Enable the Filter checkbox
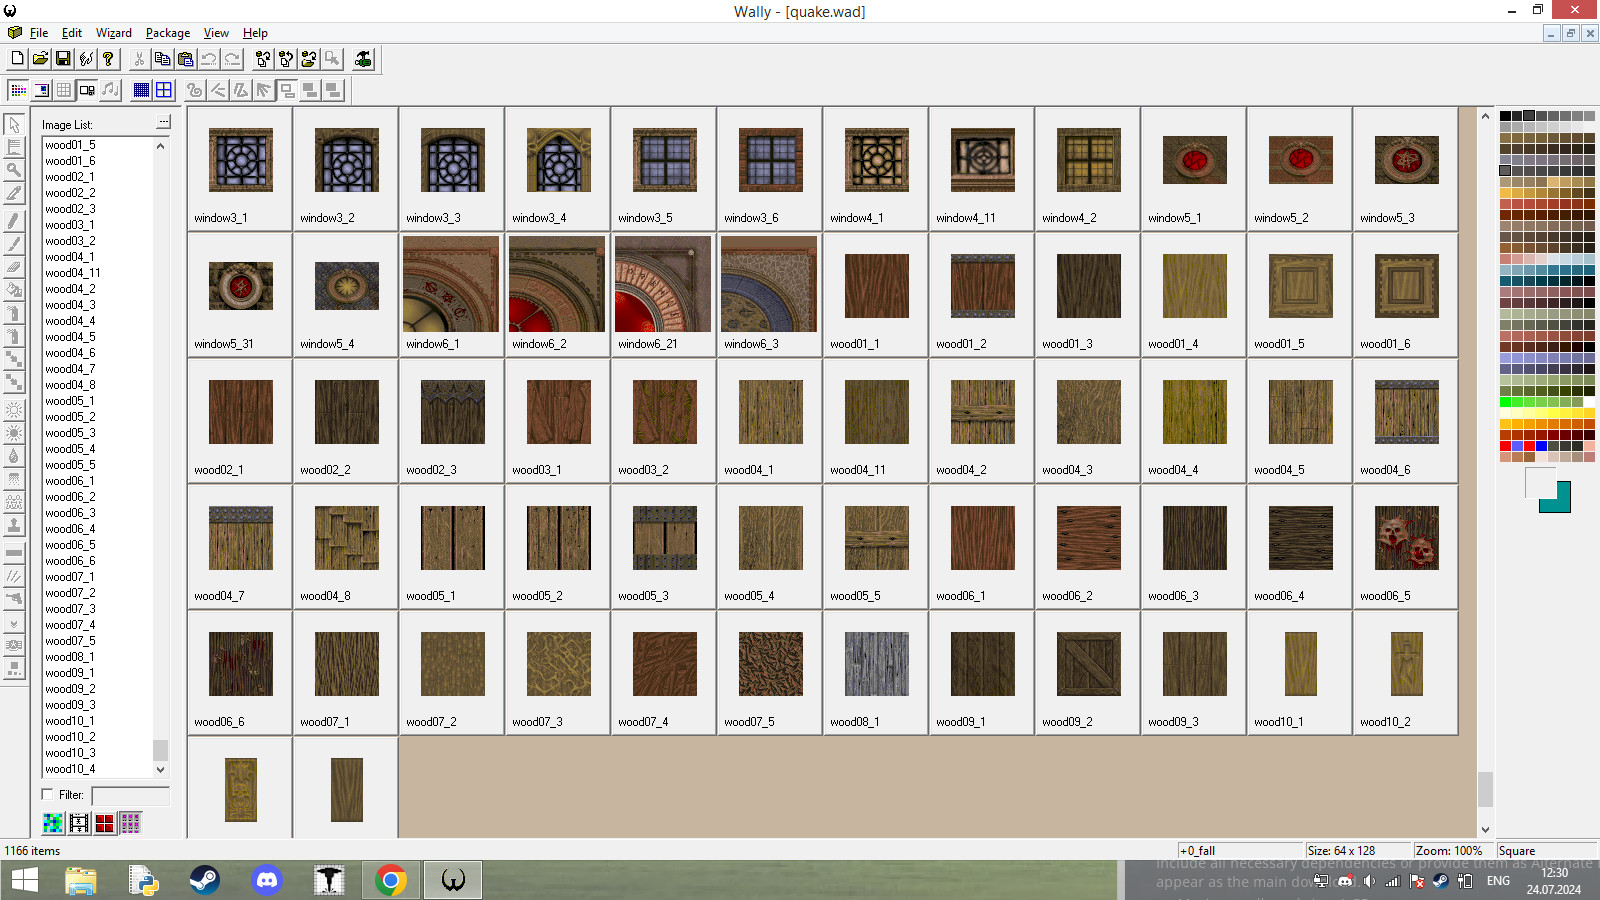This screenshot has height=900, width=1600. tap(47, 794)
